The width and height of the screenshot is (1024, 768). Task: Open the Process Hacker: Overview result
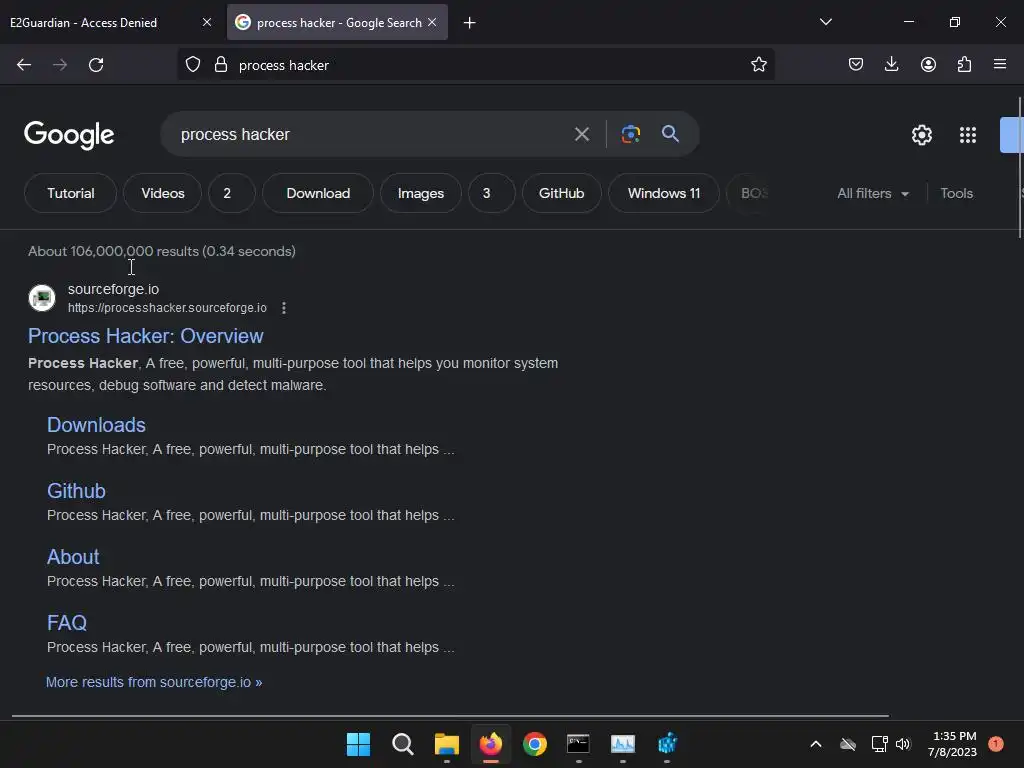(x=146, y=336)
